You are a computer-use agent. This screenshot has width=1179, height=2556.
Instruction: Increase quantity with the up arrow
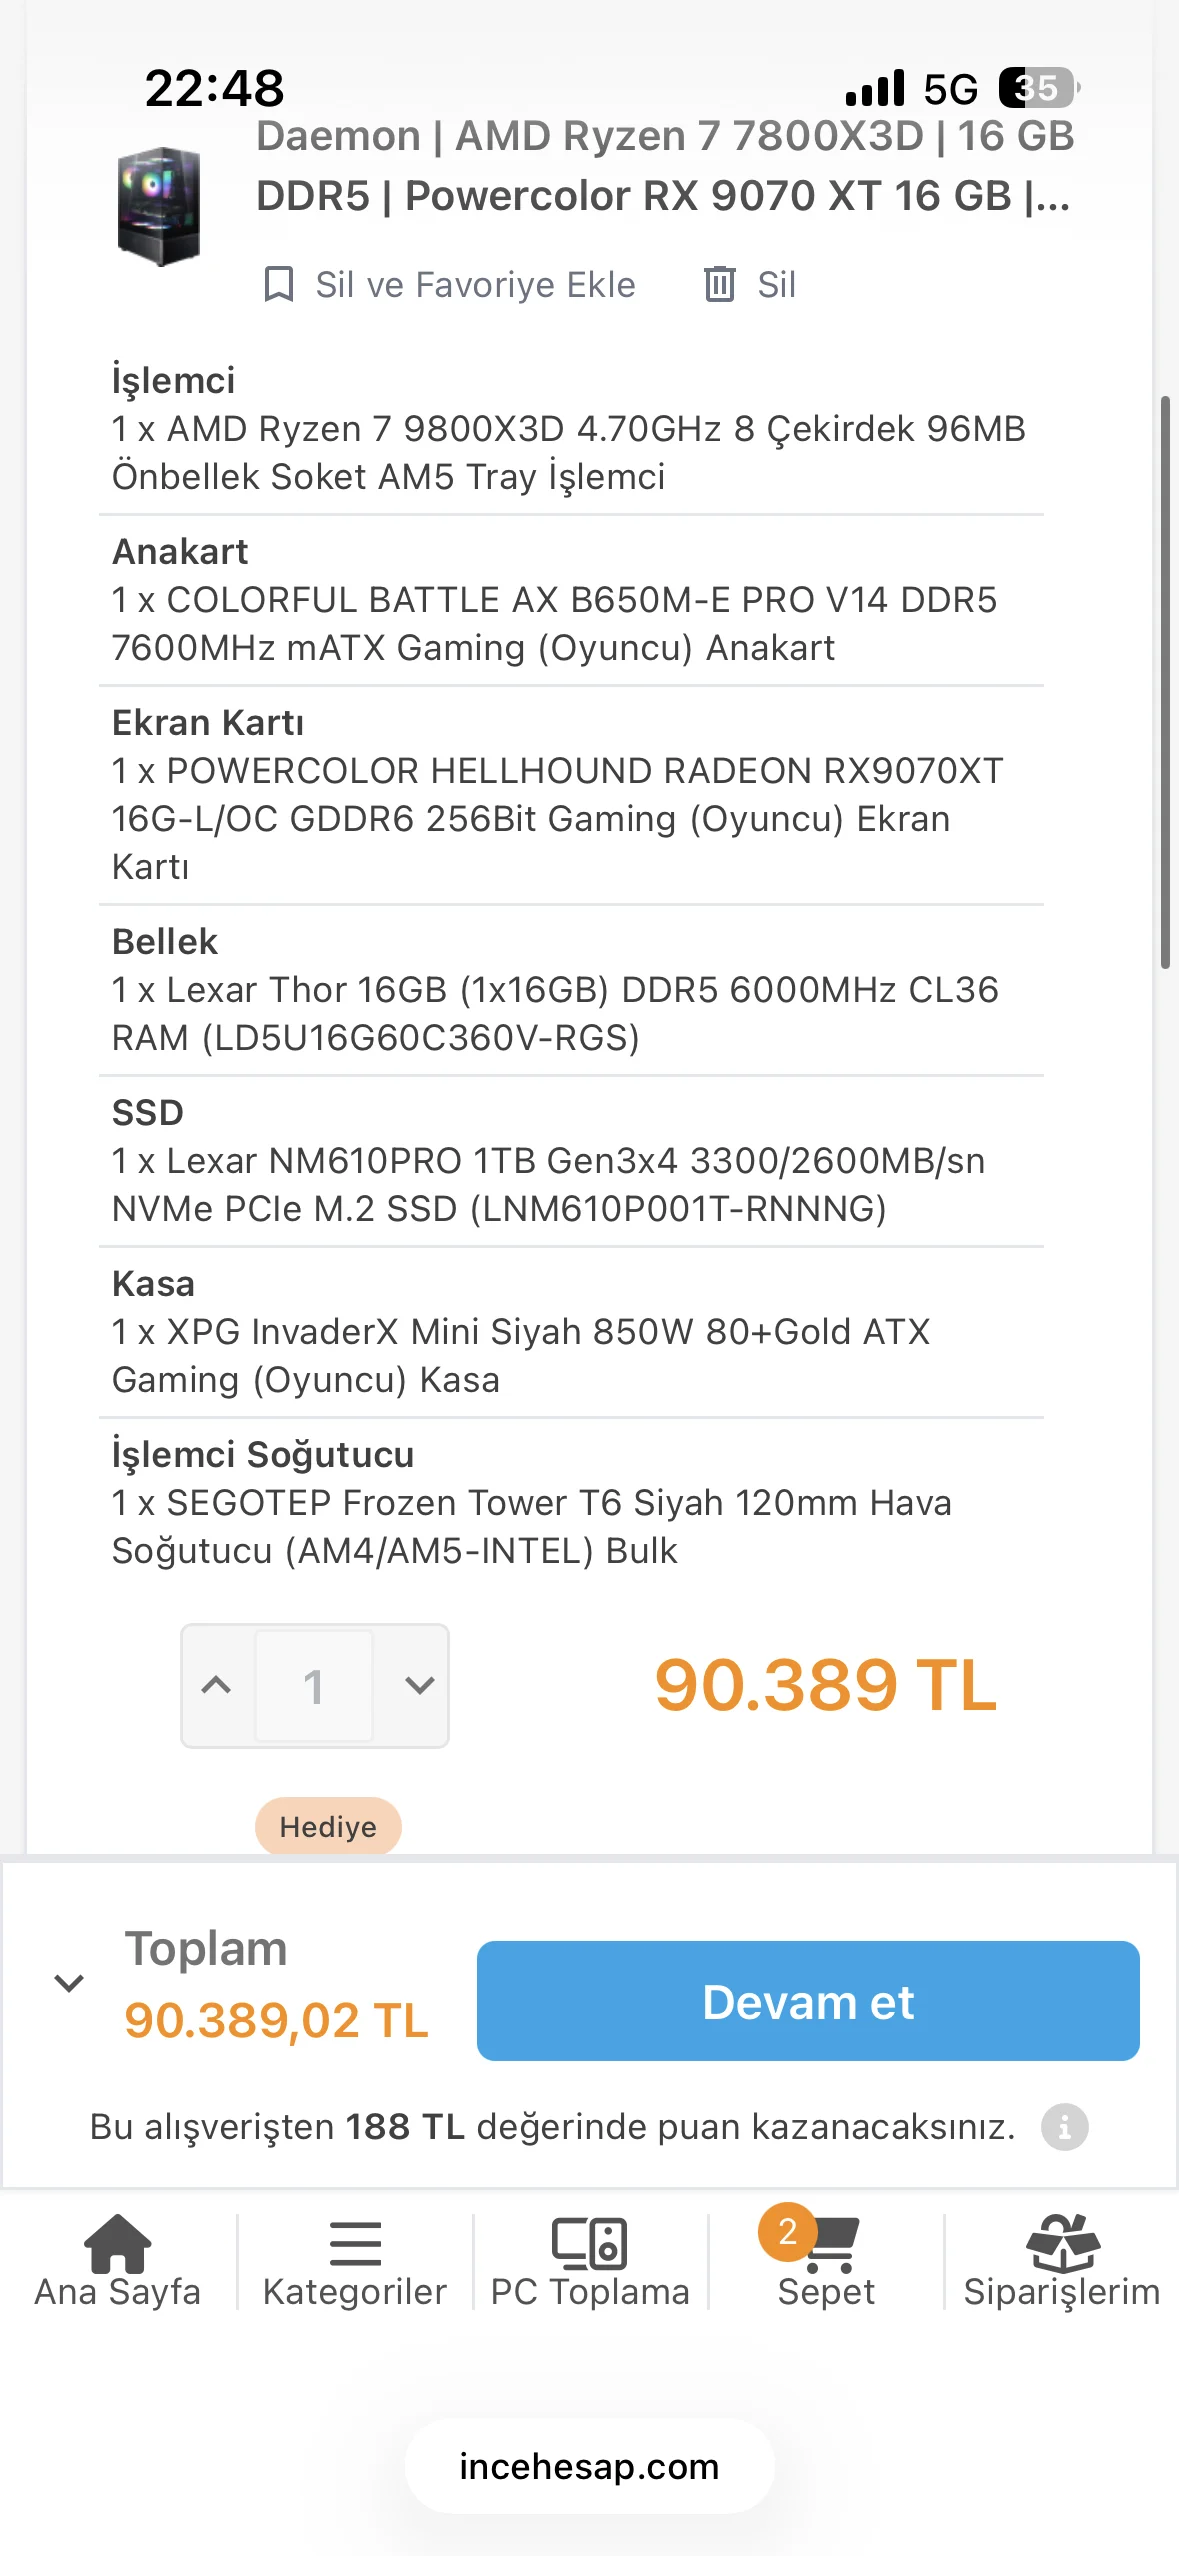click(x=216, y=1685)
